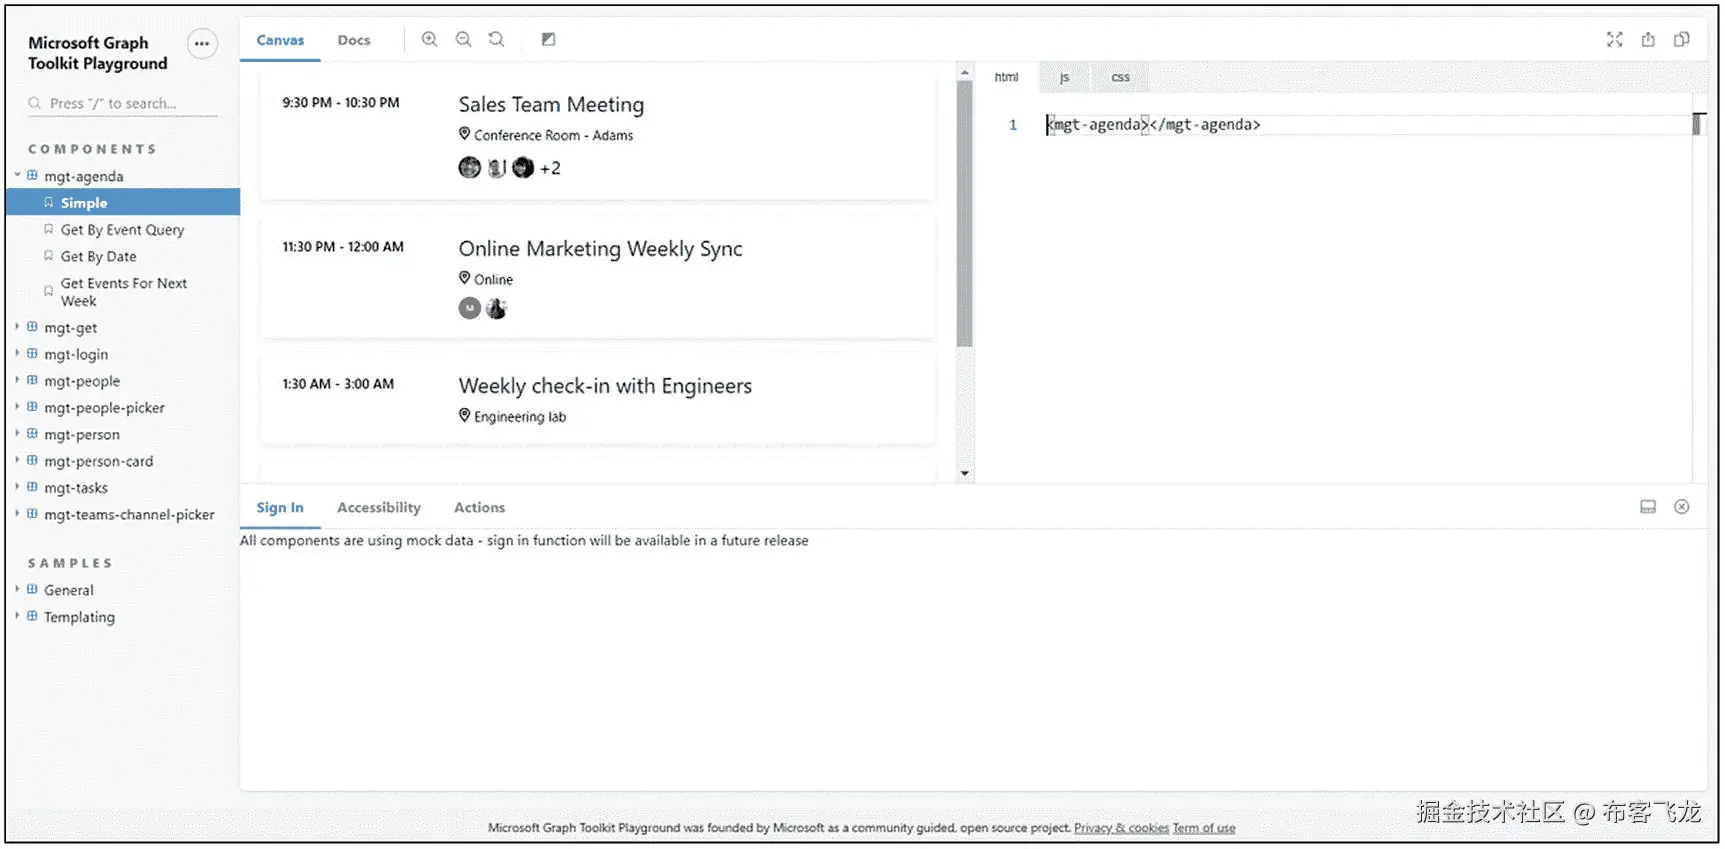Click the canvas scroll down arrow
This screenshot has height=849, width=1725.
(x=964, y=473)
